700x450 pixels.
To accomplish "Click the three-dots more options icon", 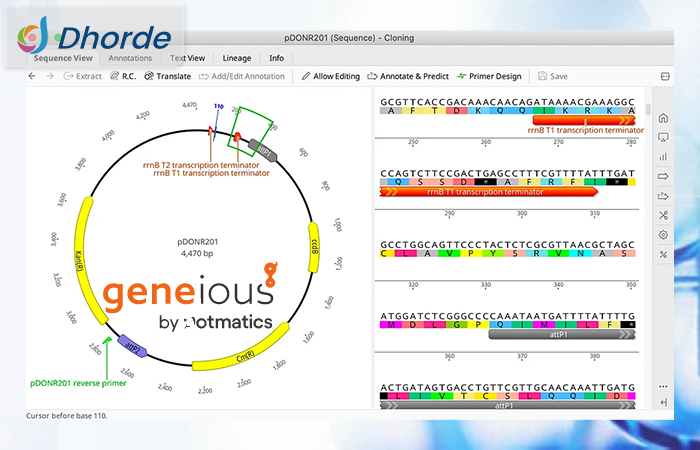I will click(x=663, y=387).
